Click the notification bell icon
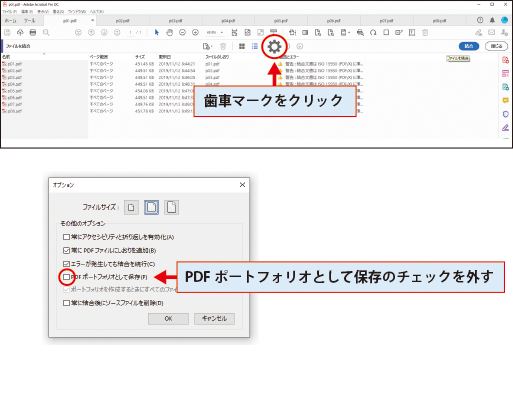The image size is (513, 394). coord(492,20)
